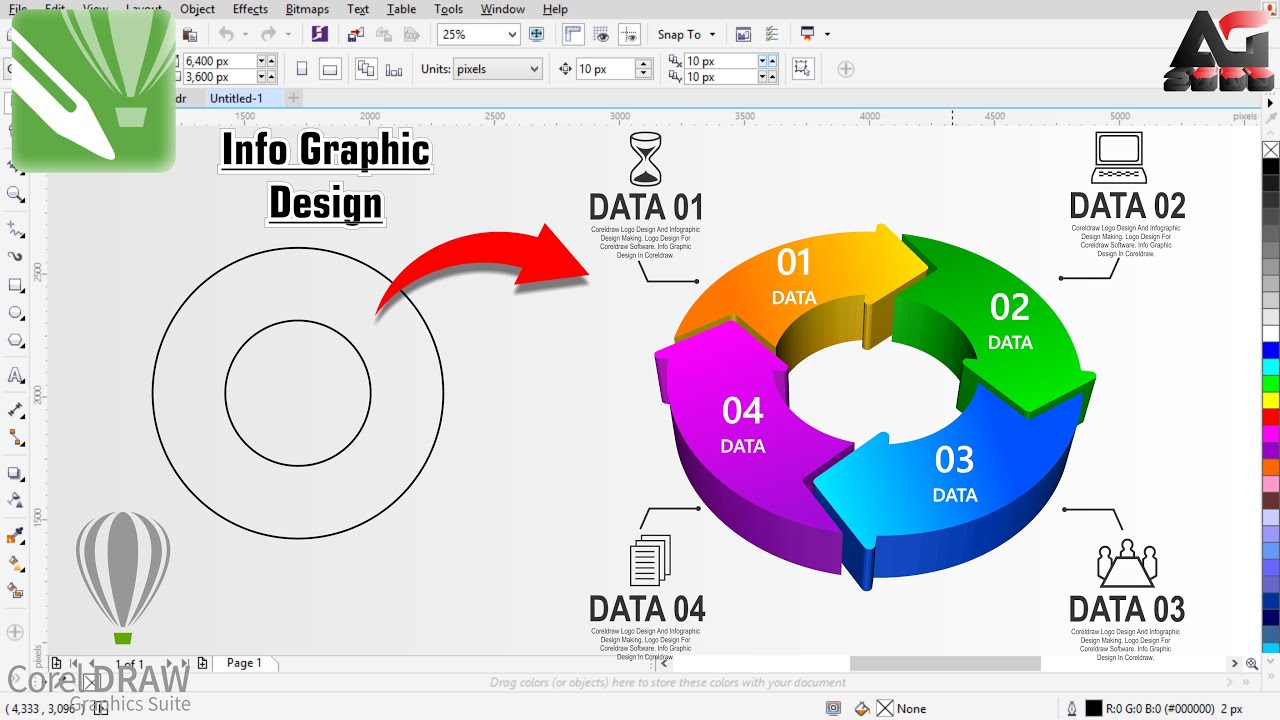Select the Transparency tool
The width and height of the screenshot is (1280, 720).
(16, 500)
